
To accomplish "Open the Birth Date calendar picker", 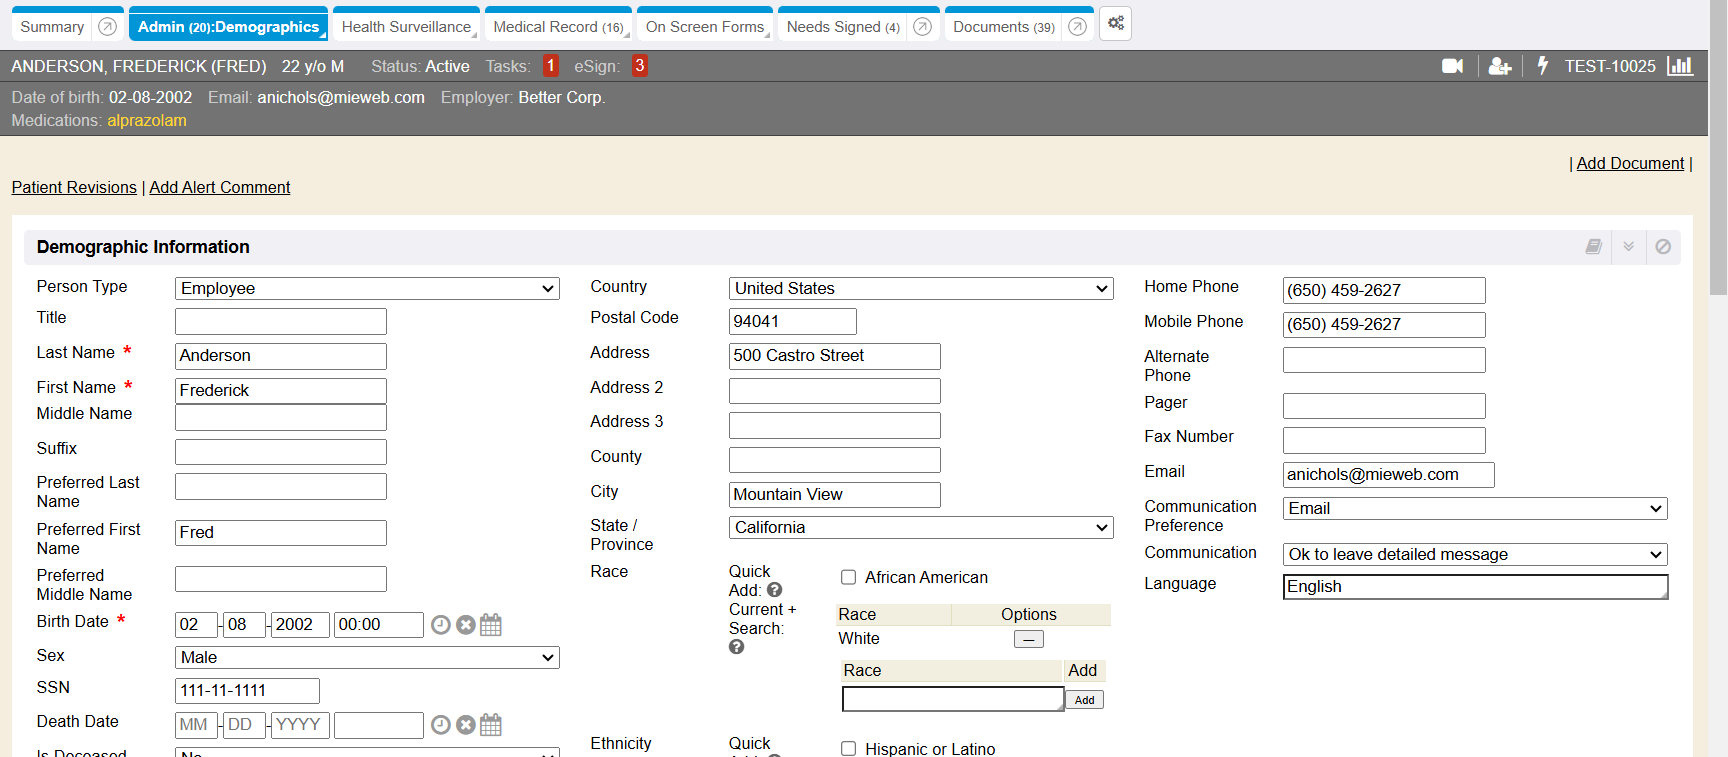I will tap(491, 625).
